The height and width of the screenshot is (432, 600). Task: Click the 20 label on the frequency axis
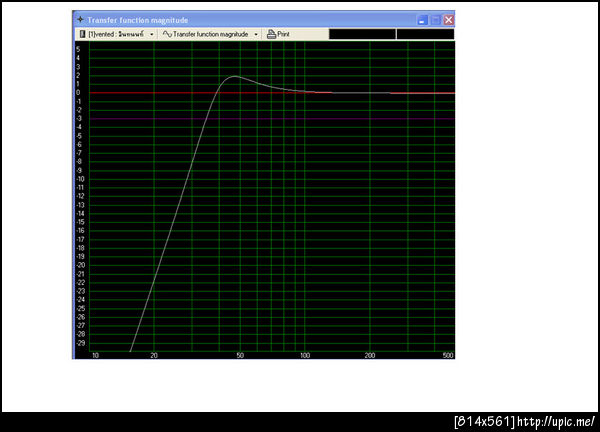(154, 355)
